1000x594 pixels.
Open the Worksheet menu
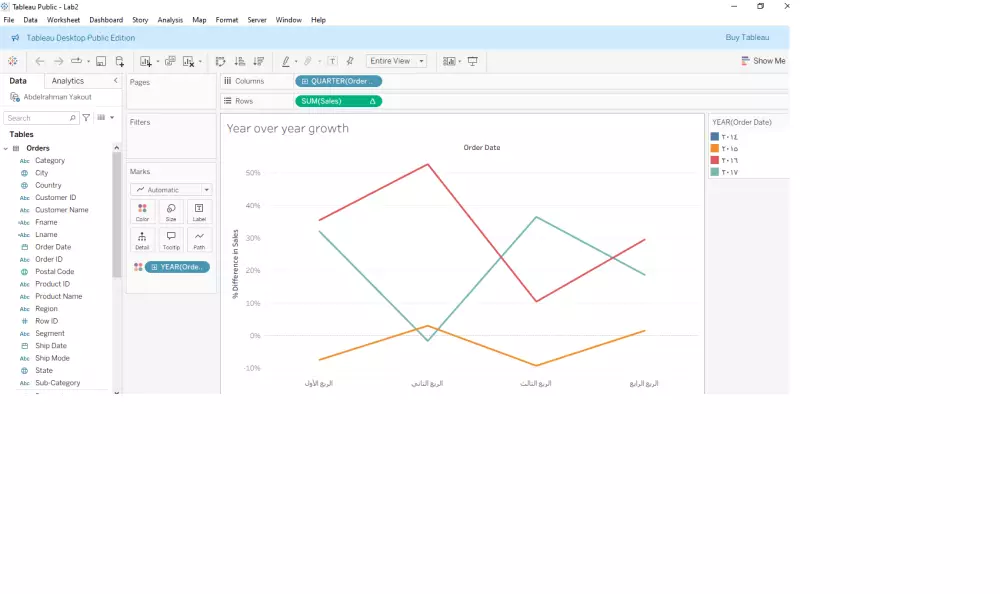coord(63,20)
